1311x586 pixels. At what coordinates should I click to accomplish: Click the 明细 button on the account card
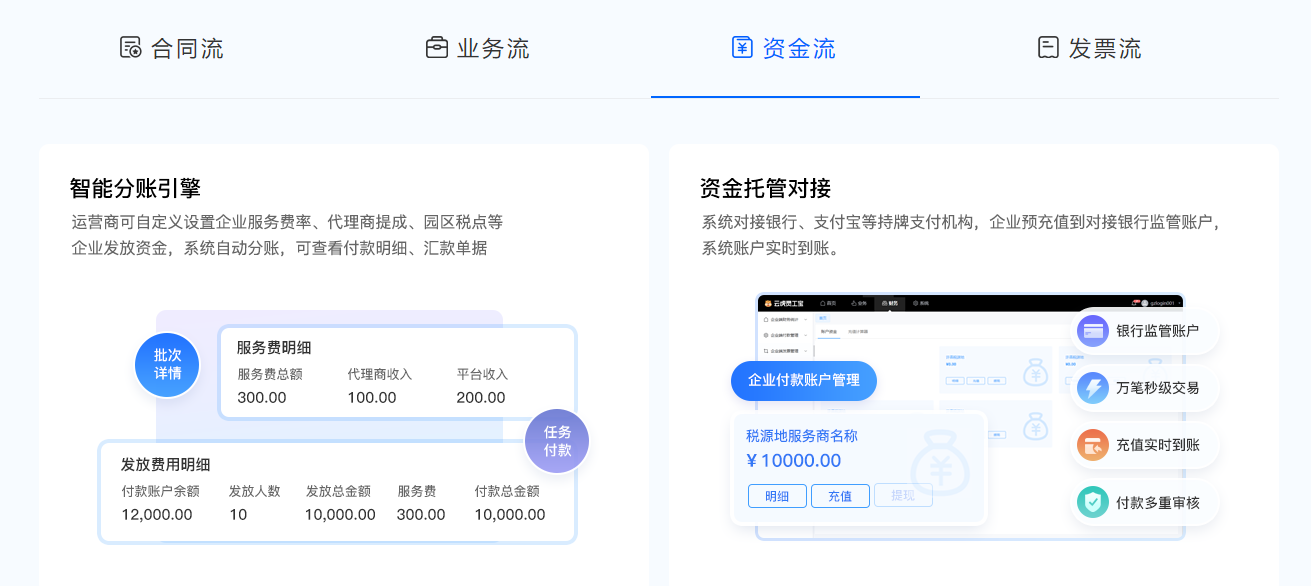[777, 495]
